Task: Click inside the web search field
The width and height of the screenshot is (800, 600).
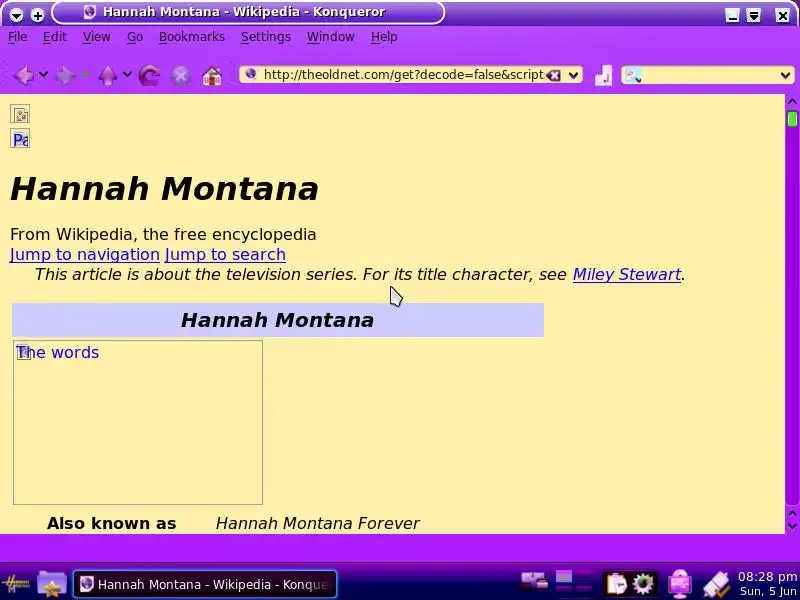Action: click(709, 76)
